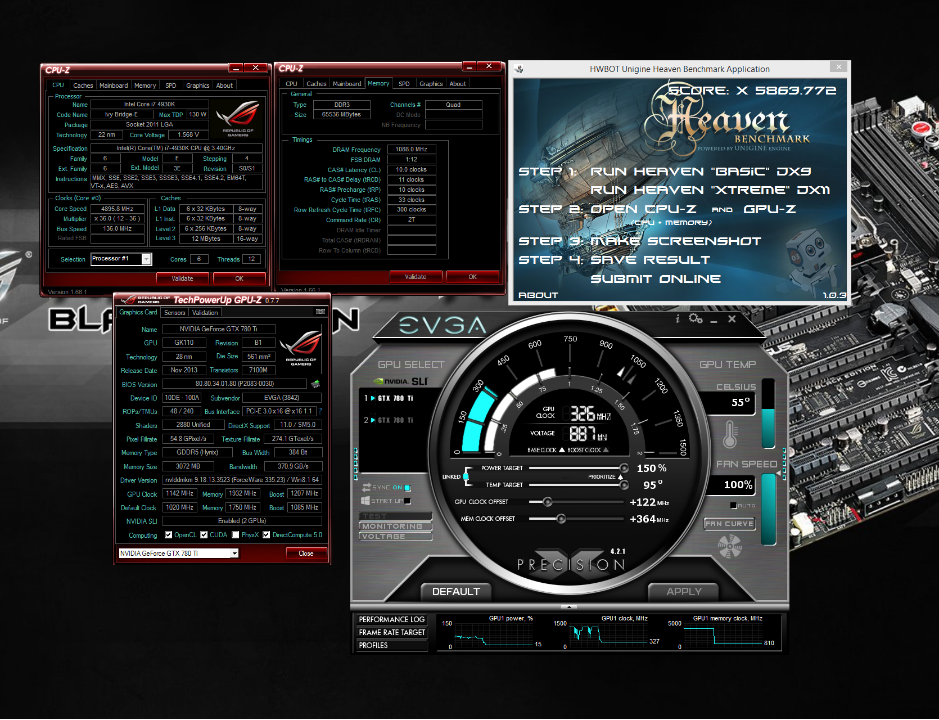Screen dimensions: 939x720
Task: Click OK in CPU-Z memory window
Action: click(472, 277)
